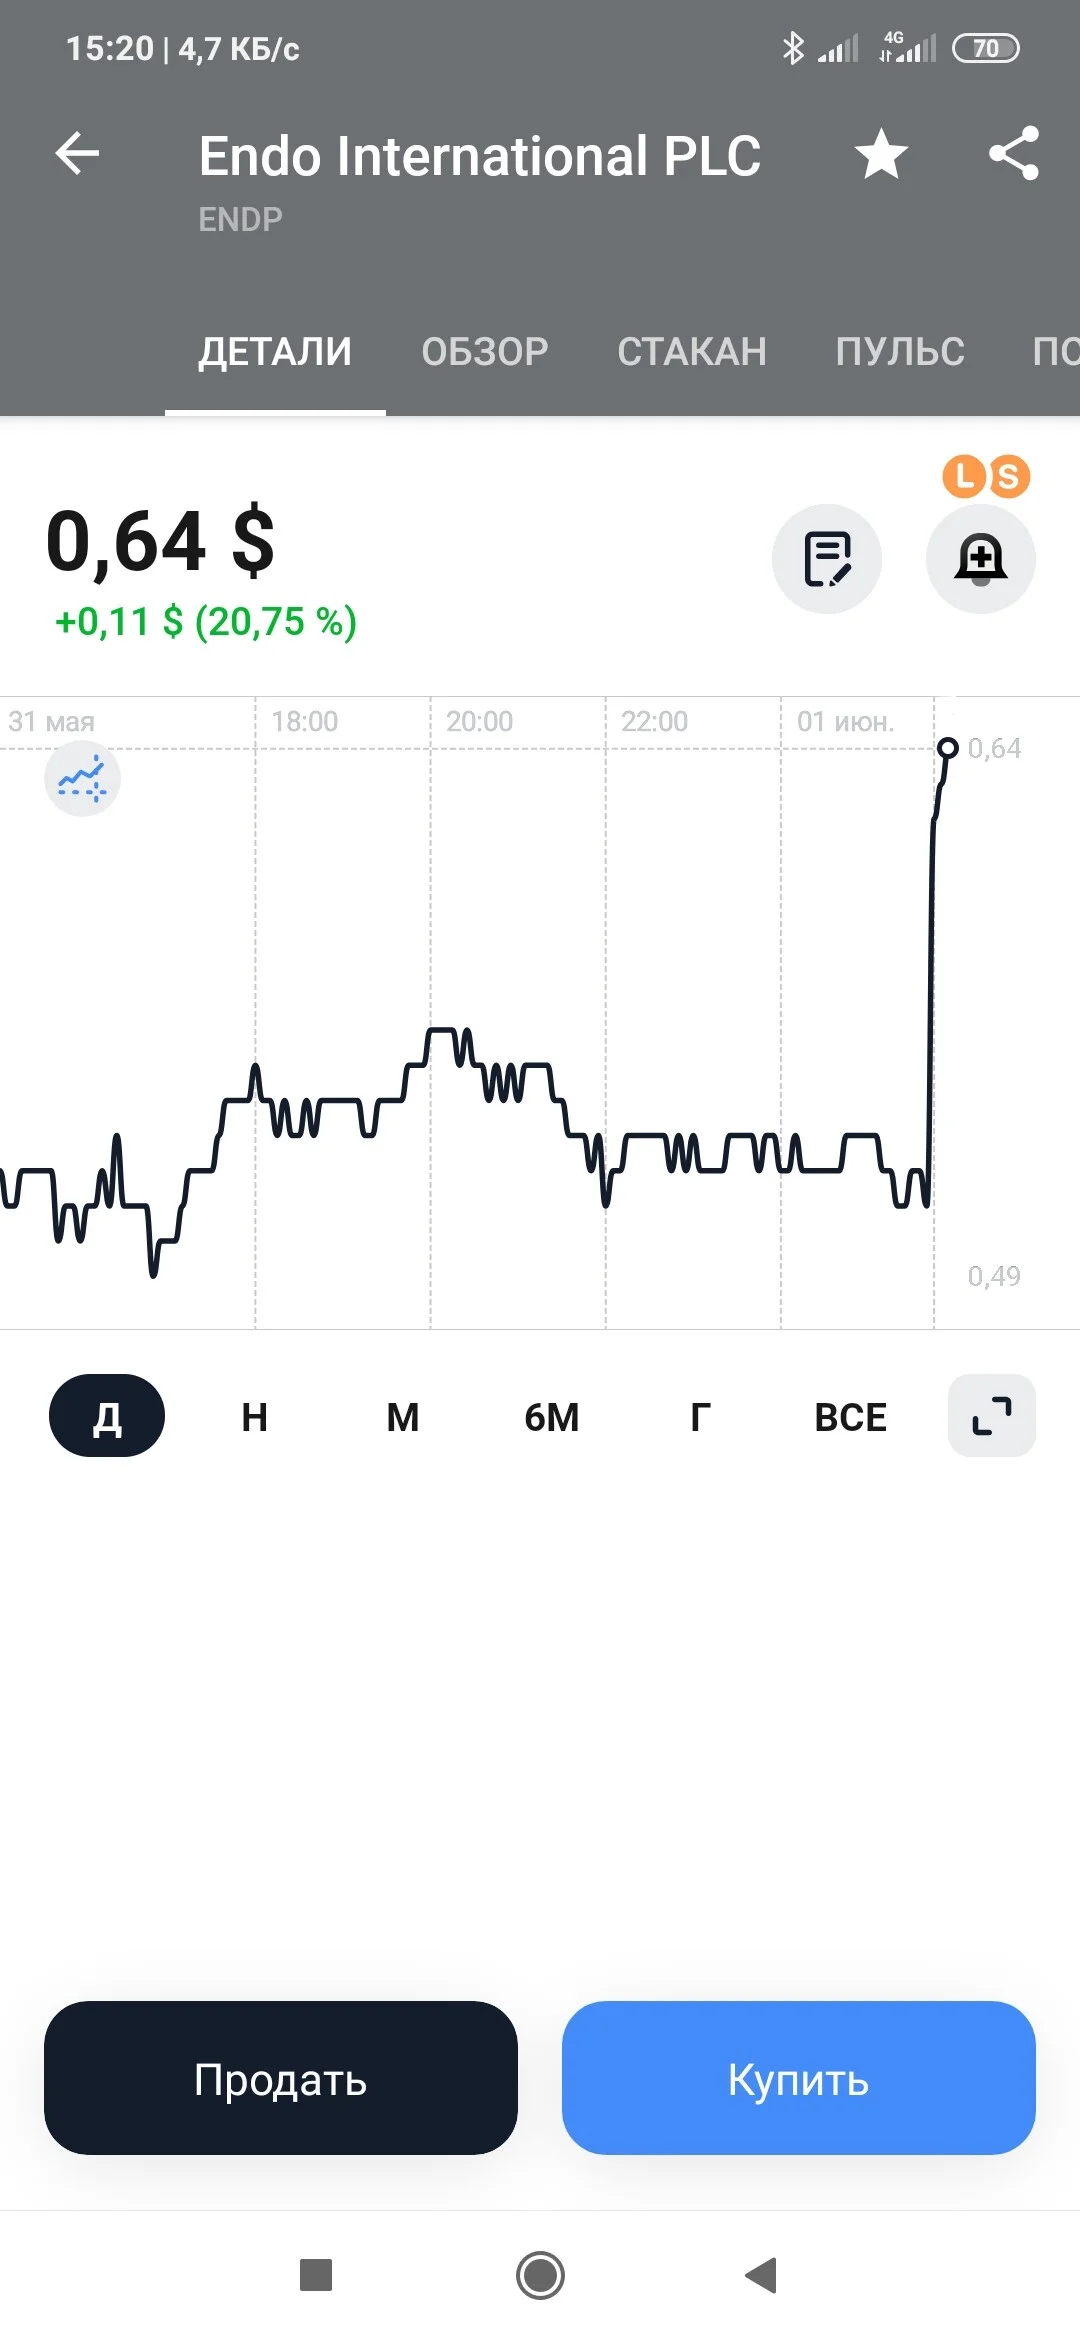Switch to the ОБЗОР tab
1080x2340 pixels.
point(485,352)
